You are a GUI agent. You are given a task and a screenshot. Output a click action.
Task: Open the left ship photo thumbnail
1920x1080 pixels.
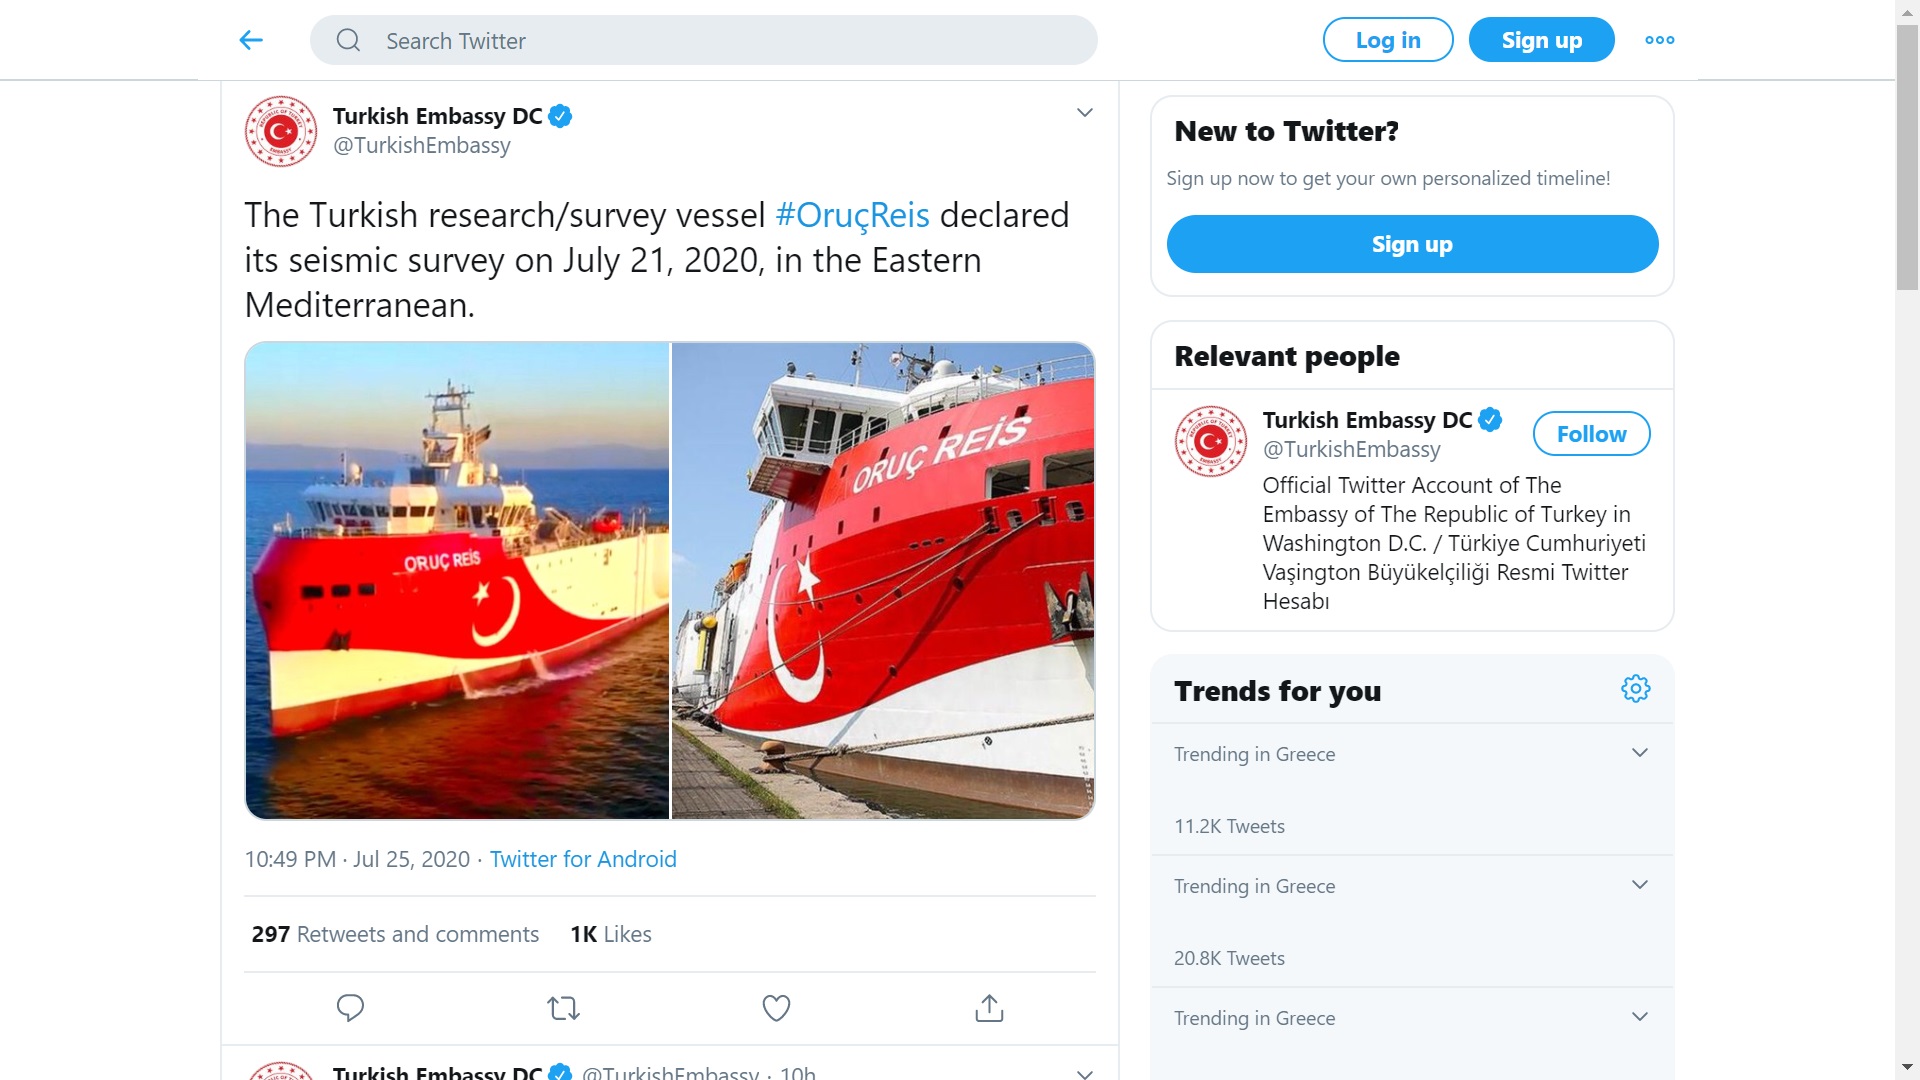click(457, 581)
